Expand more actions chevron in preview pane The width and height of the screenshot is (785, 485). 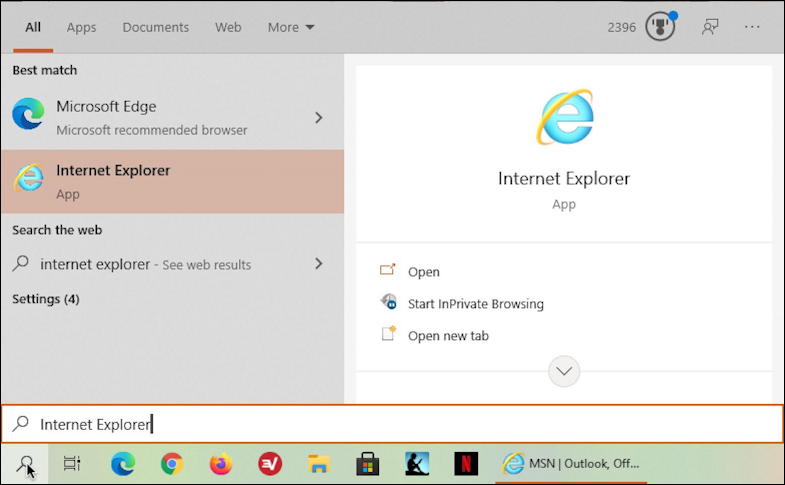[x=564, y=371]
